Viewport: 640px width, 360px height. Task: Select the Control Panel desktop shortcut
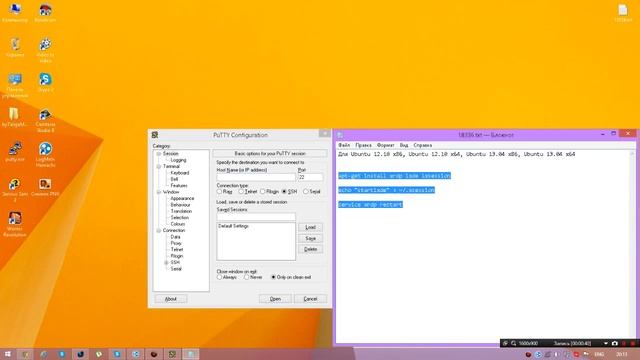tap(15, 85)
